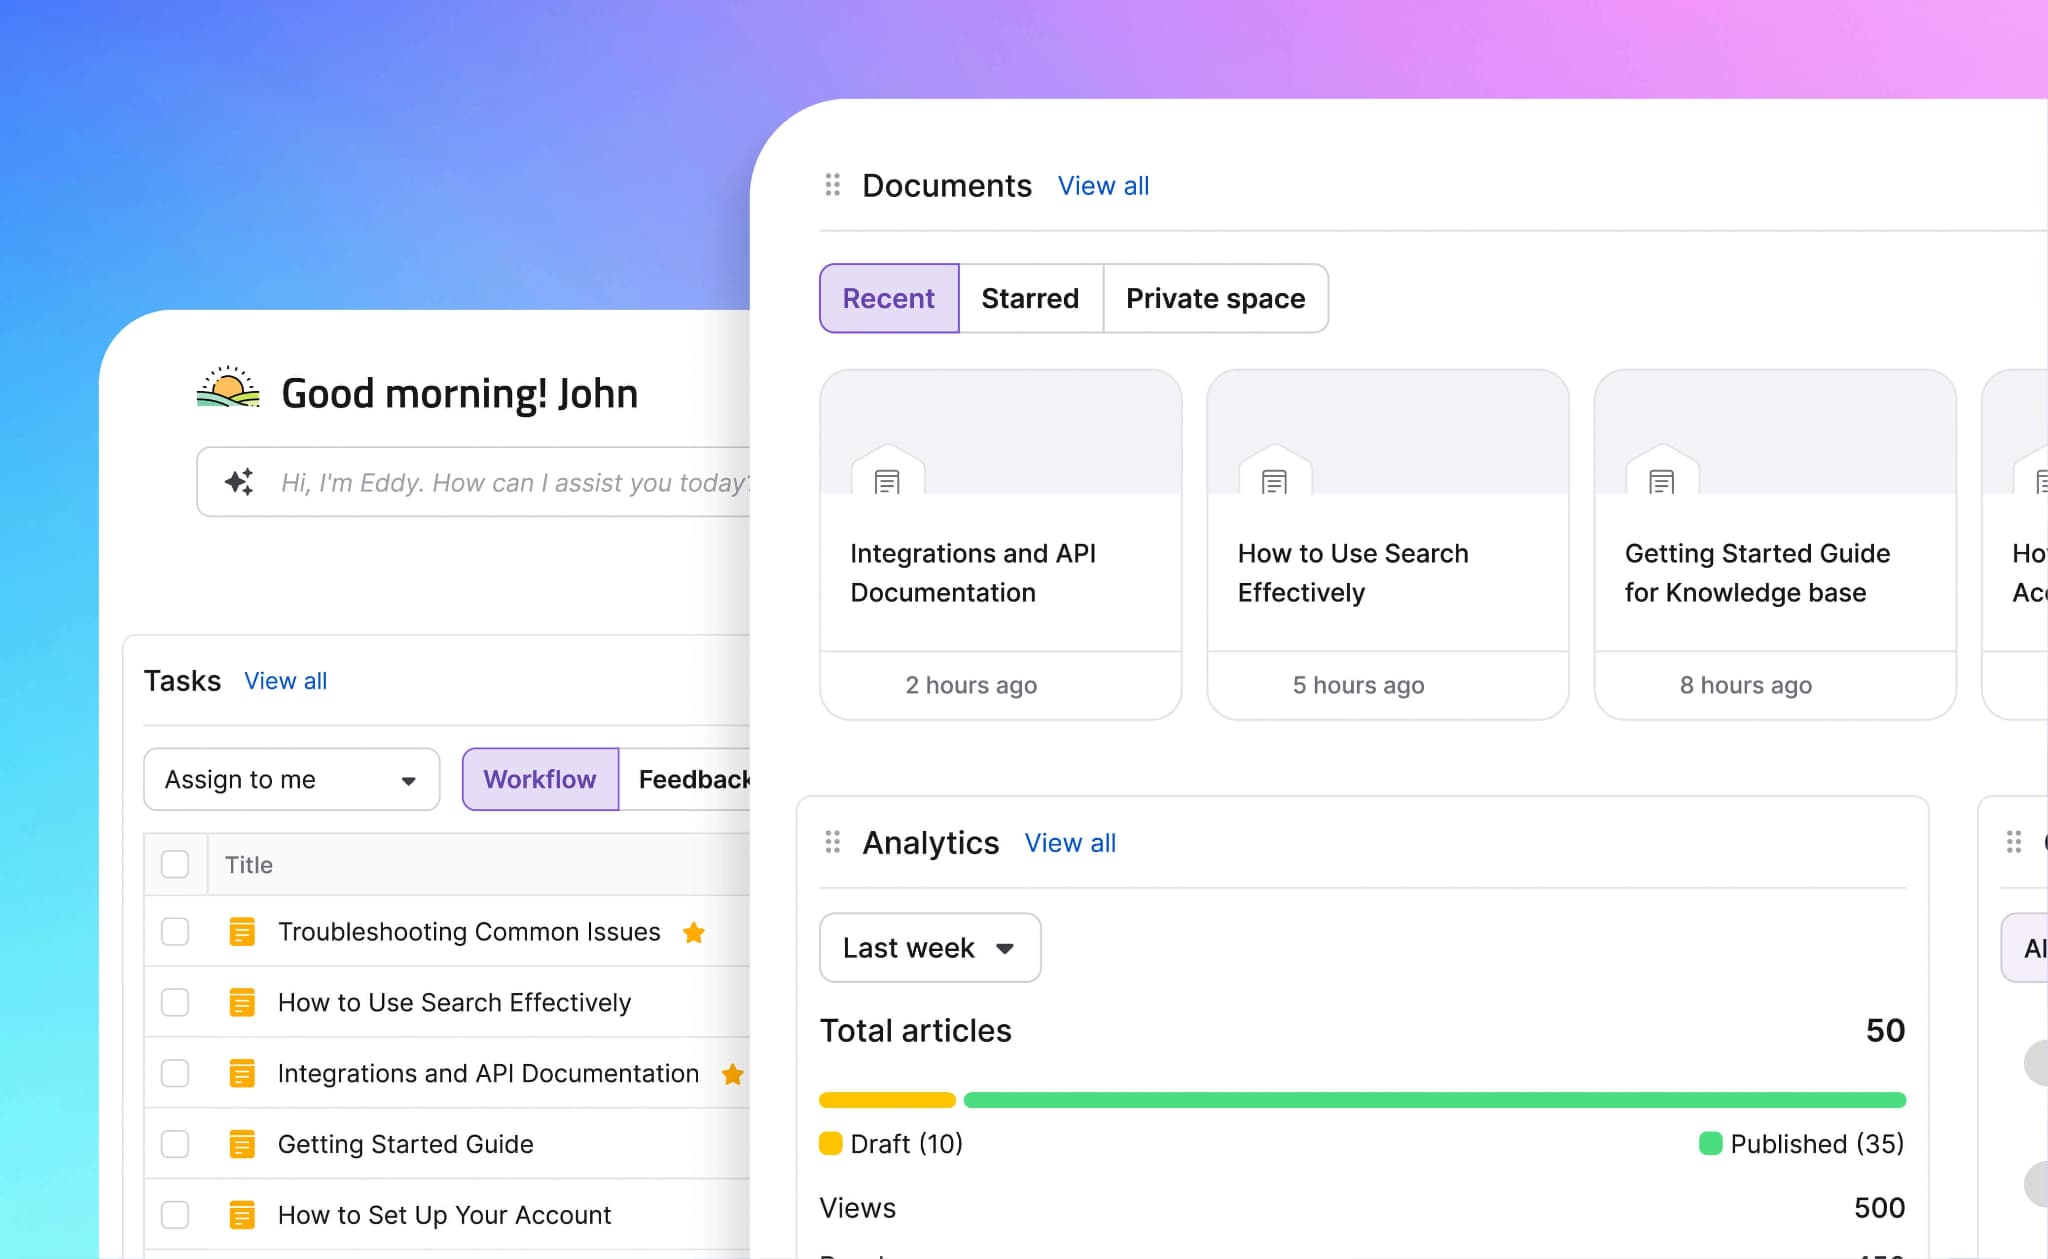Open Getting Started Guide for Knowledge base card
The height and width of the screenshot is (1259, 2048).
1775,544
